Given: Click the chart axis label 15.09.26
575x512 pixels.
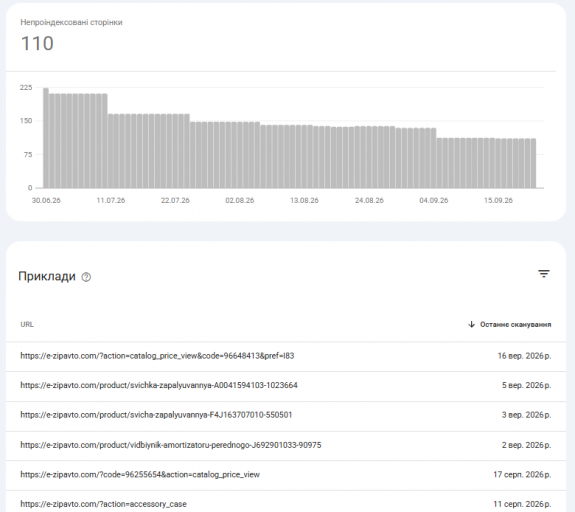Looking at the screenshot, I should pos(498,201).
